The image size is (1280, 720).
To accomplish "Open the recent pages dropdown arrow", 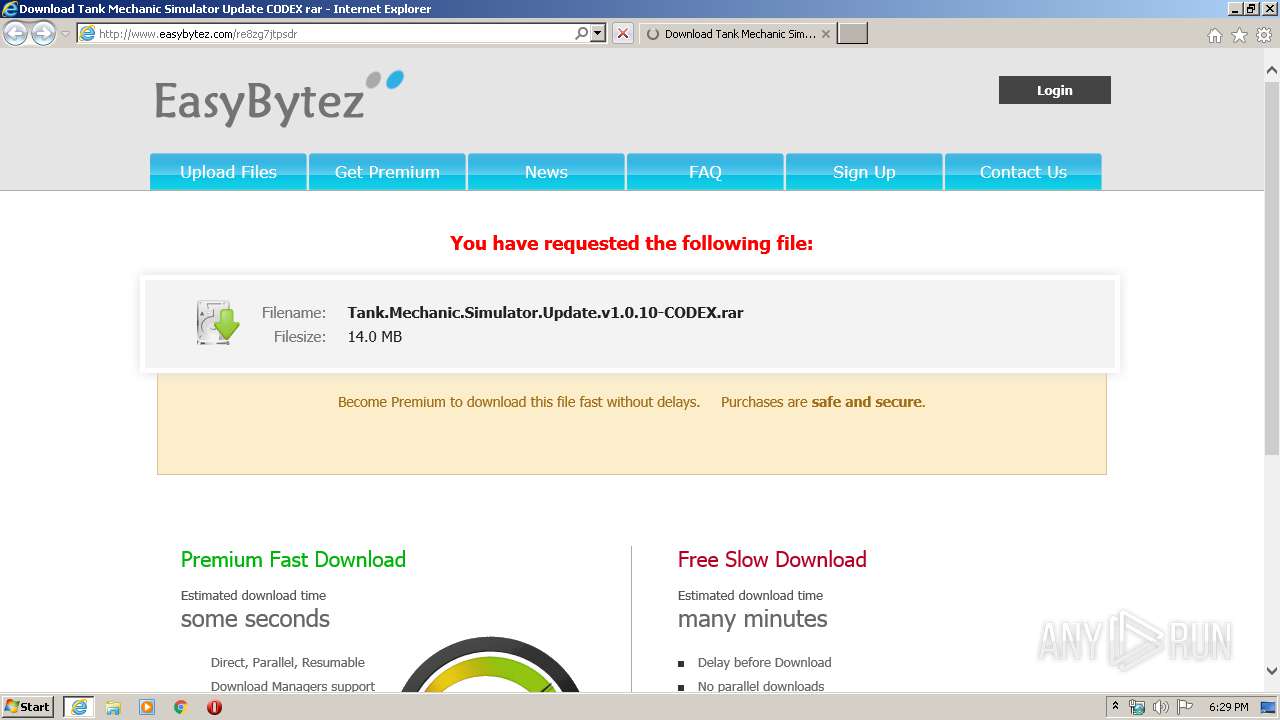I will tap(65, 34).
